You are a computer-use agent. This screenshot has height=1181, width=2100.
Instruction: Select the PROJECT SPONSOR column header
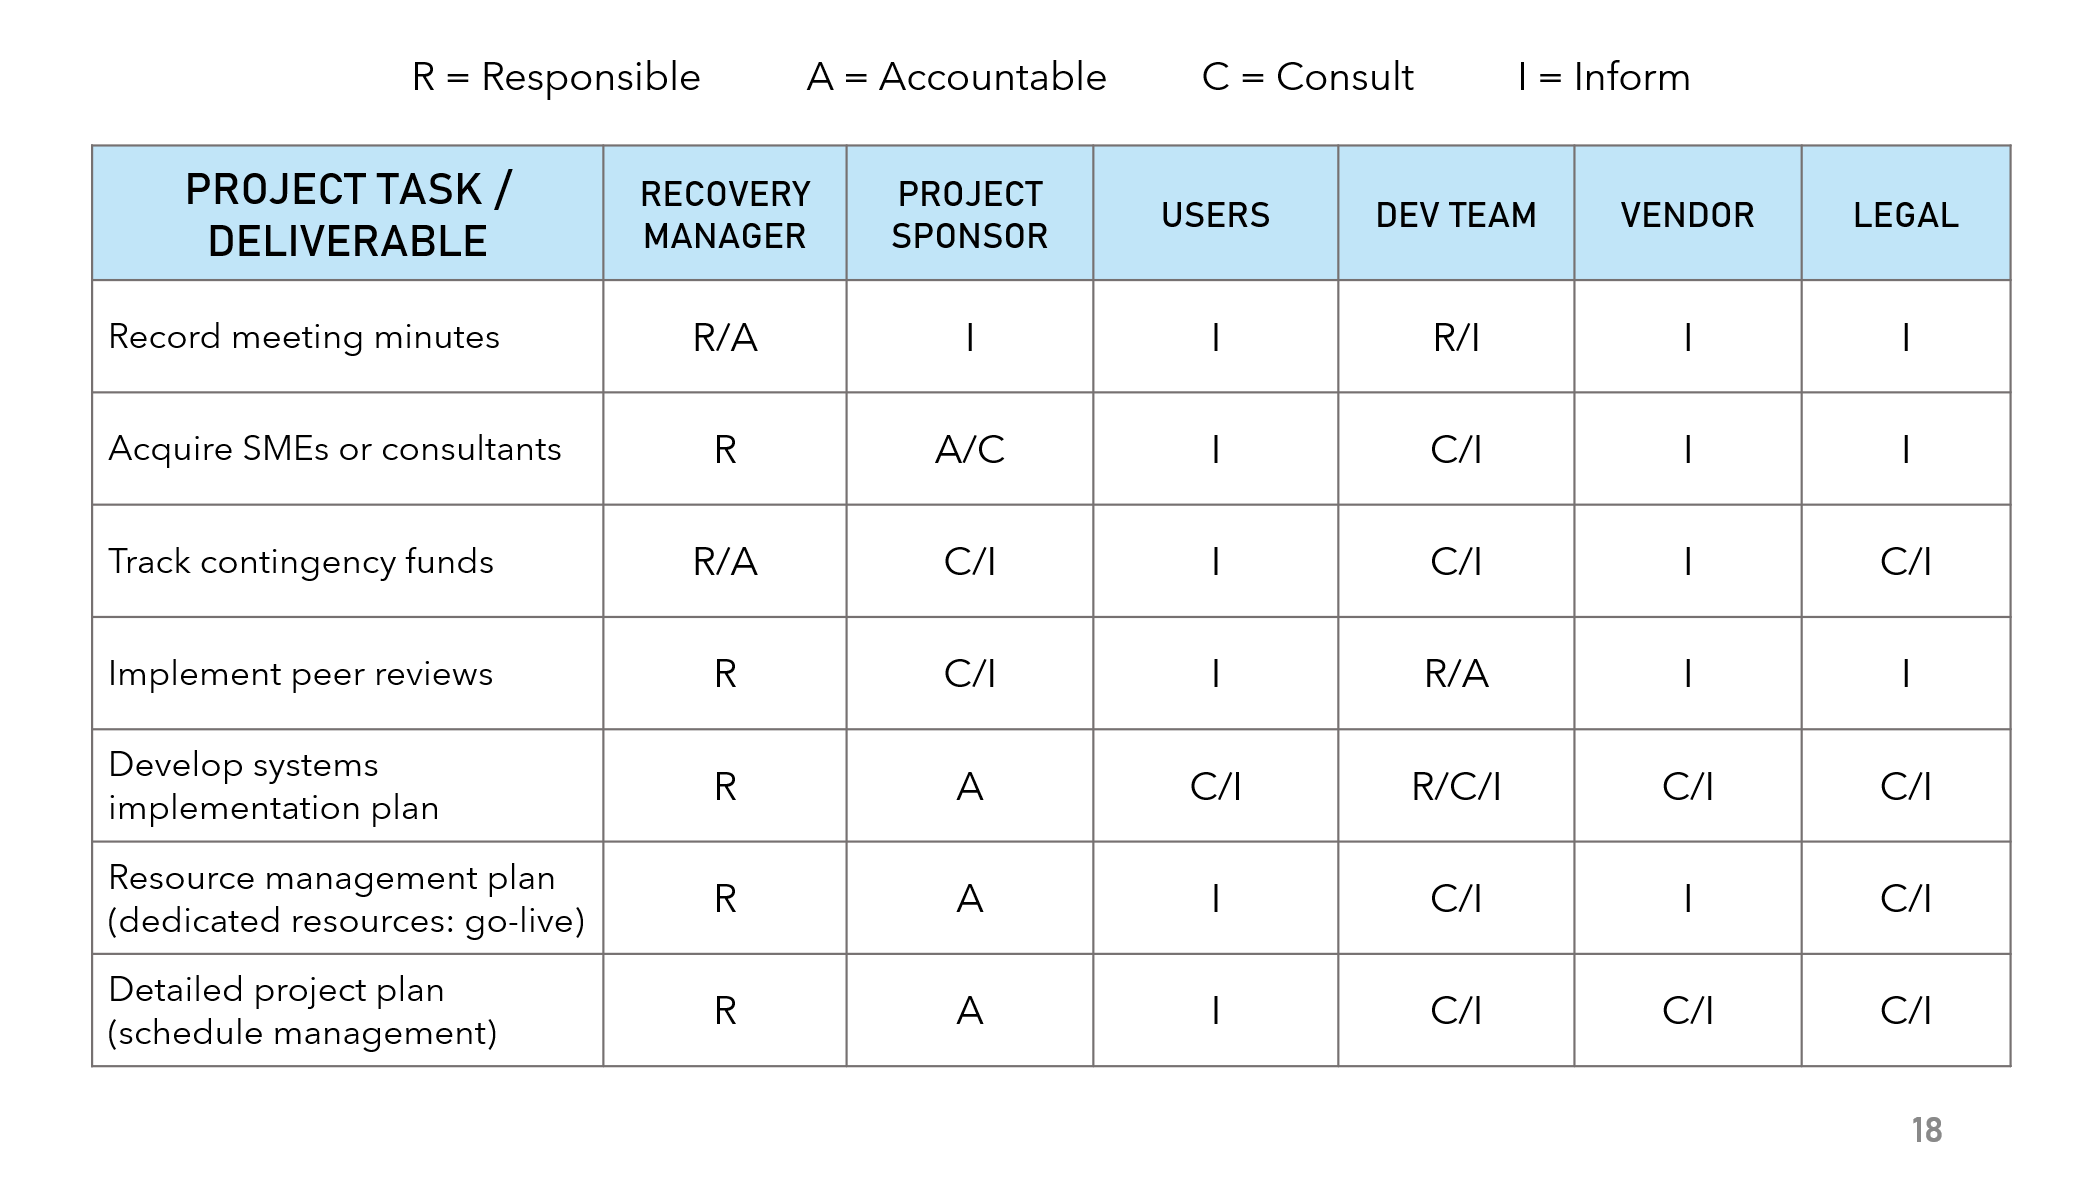pyautogui.click(x=969, y=213)
